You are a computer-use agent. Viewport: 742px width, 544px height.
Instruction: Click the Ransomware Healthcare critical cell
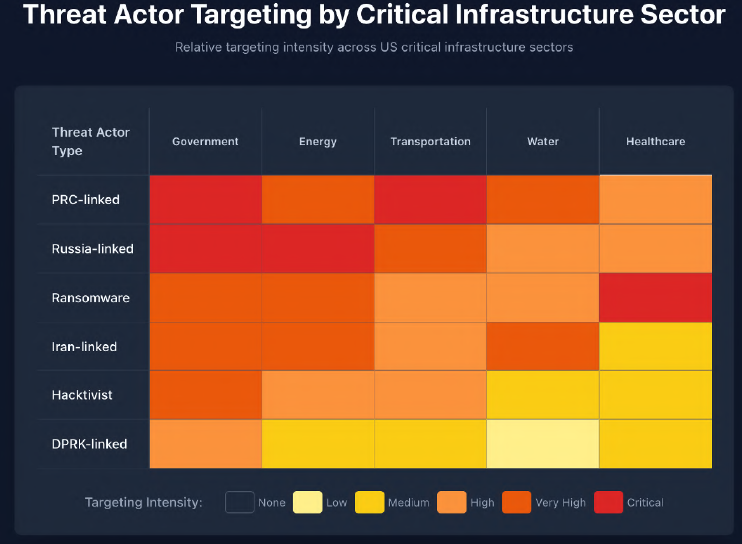coord(655,298)
